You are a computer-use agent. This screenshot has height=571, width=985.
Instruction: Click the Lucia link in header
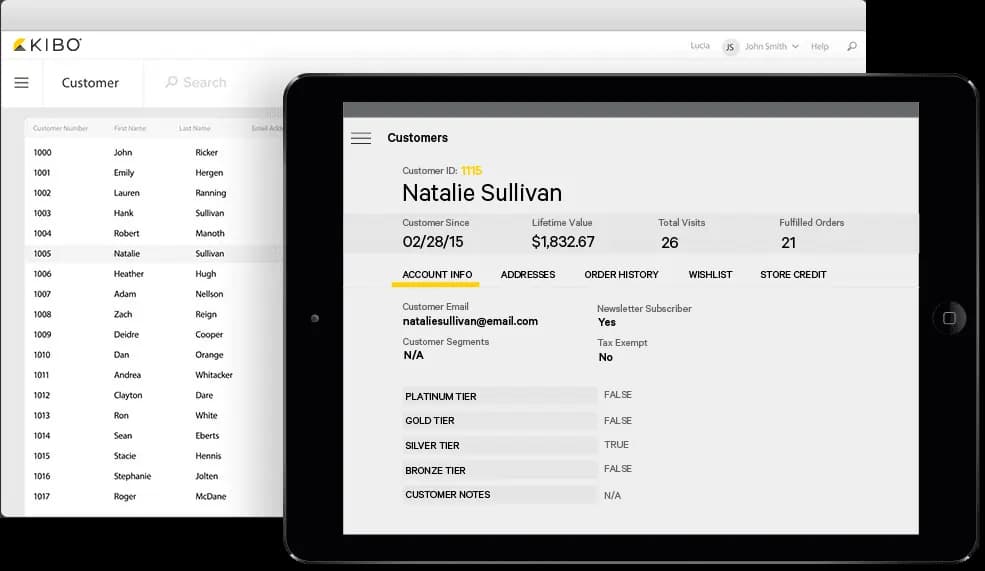click(700, 46)
